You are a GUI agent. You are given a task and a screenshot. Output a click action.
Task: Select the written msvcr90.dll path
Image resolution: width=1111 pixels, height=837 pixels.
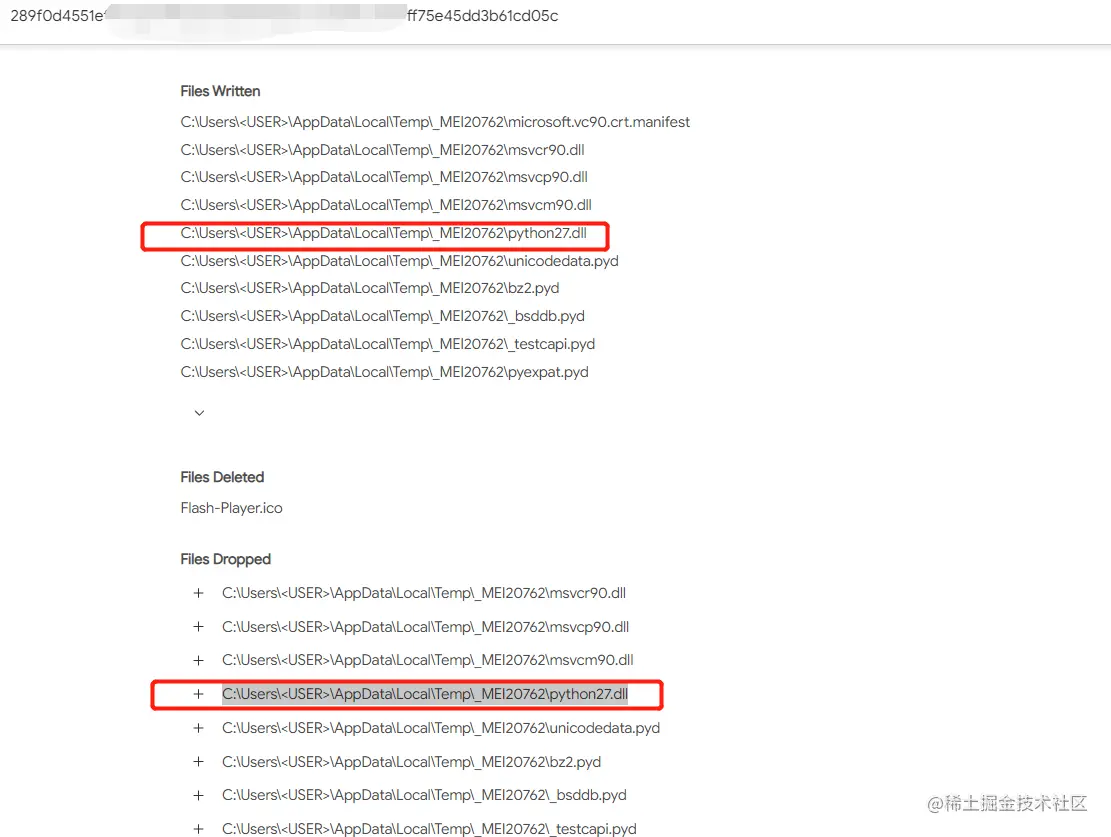[383, 150]
